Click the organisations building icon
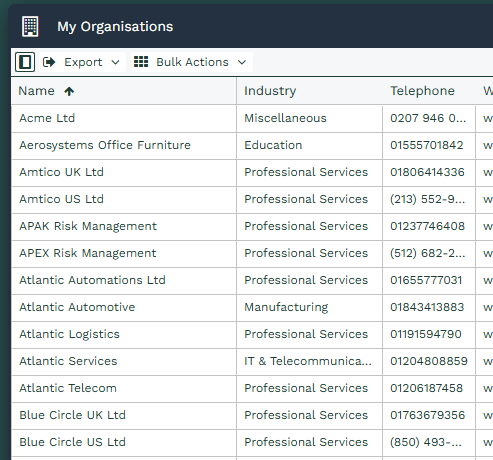This screenshot has width=493, height=460. (x=30, y=26)
